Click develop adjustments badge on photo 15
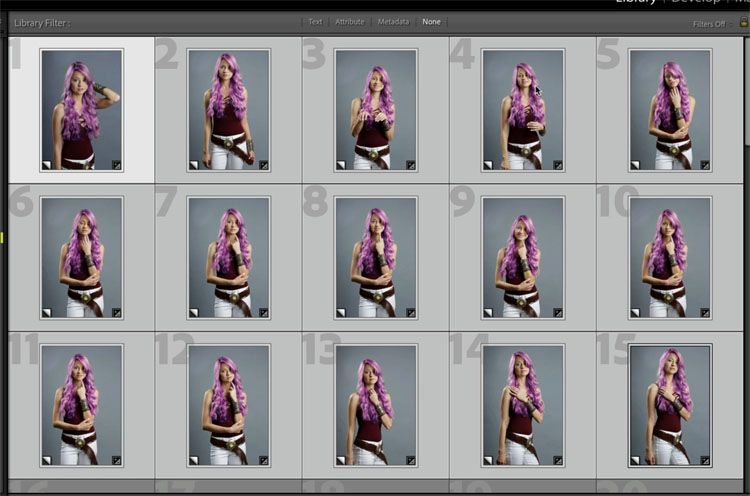This screenshot has width=750, height=496. click(x=705, y=461)
